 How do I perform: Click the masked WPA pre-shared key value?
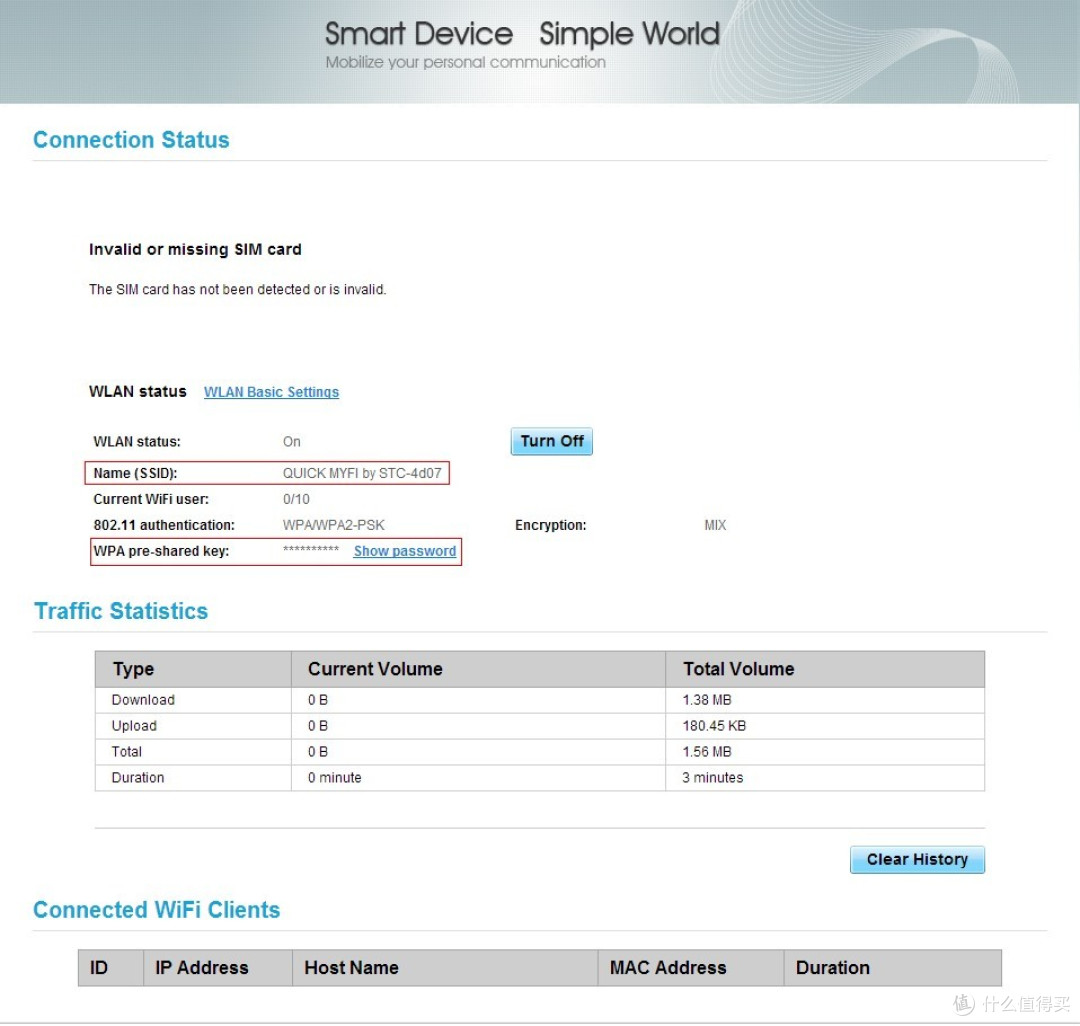(x=311, y=549)
